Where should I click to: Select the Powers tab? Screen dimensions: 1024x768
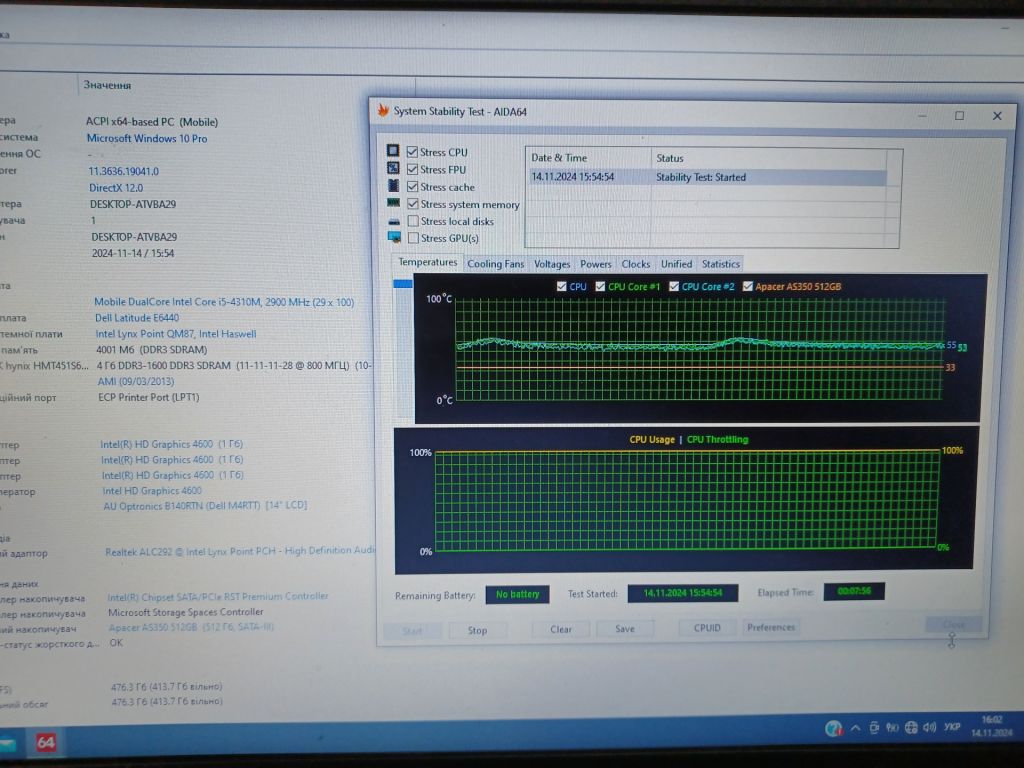(596, 264)
